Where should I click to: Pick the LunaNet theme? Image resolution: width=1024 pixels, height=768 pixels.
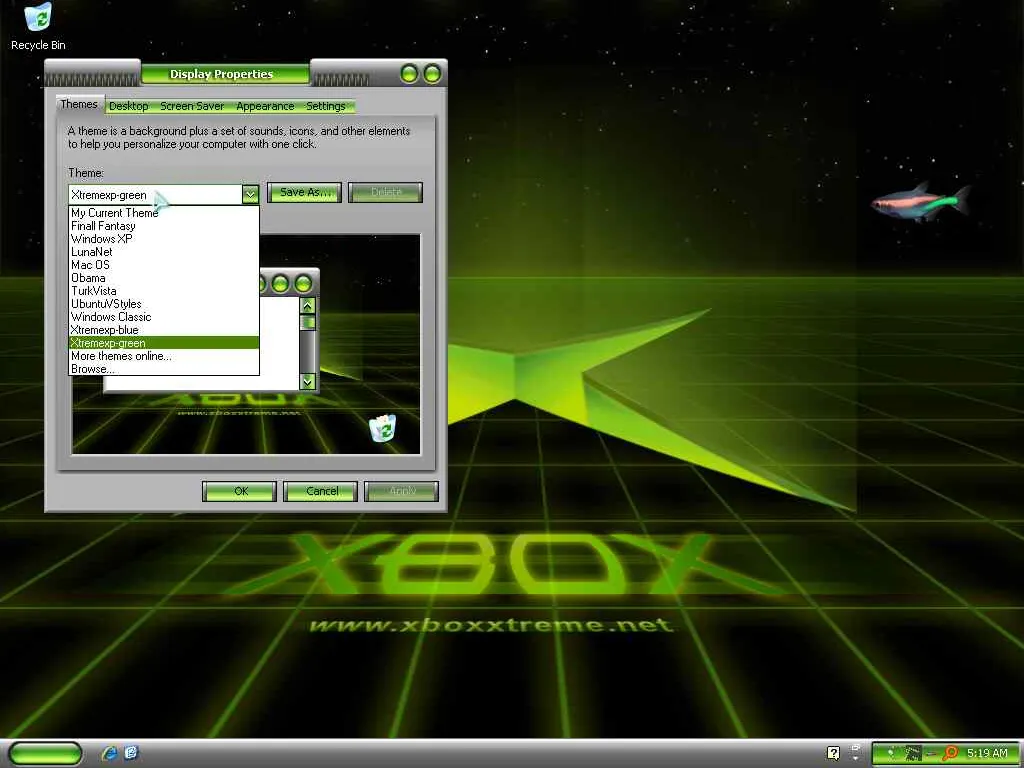tap(164, 252)
